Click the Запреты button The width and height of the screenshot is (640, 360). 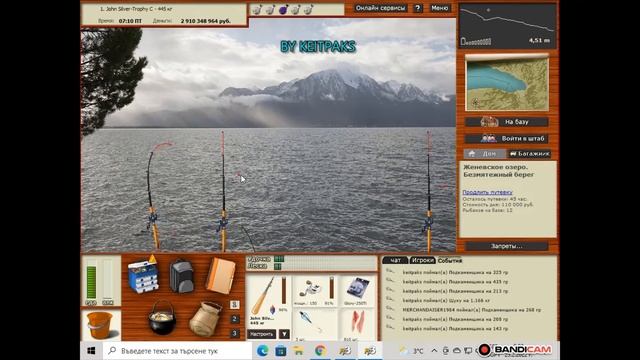click(x=507, y=246)
